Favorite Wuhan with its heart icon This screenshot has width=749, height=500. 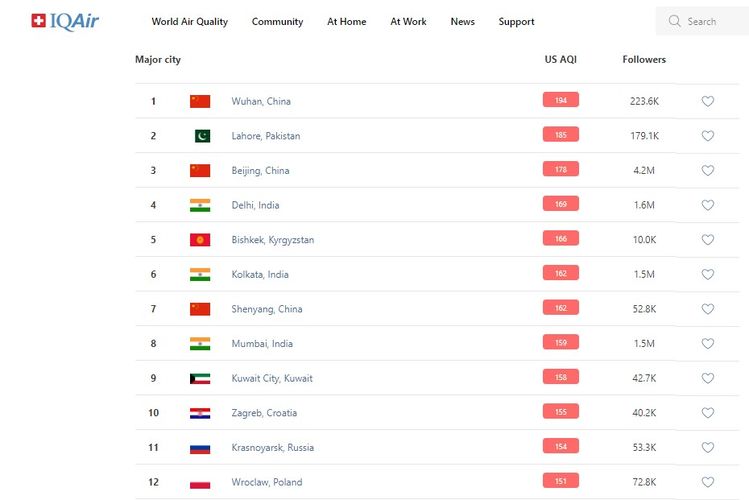[708, 101]
